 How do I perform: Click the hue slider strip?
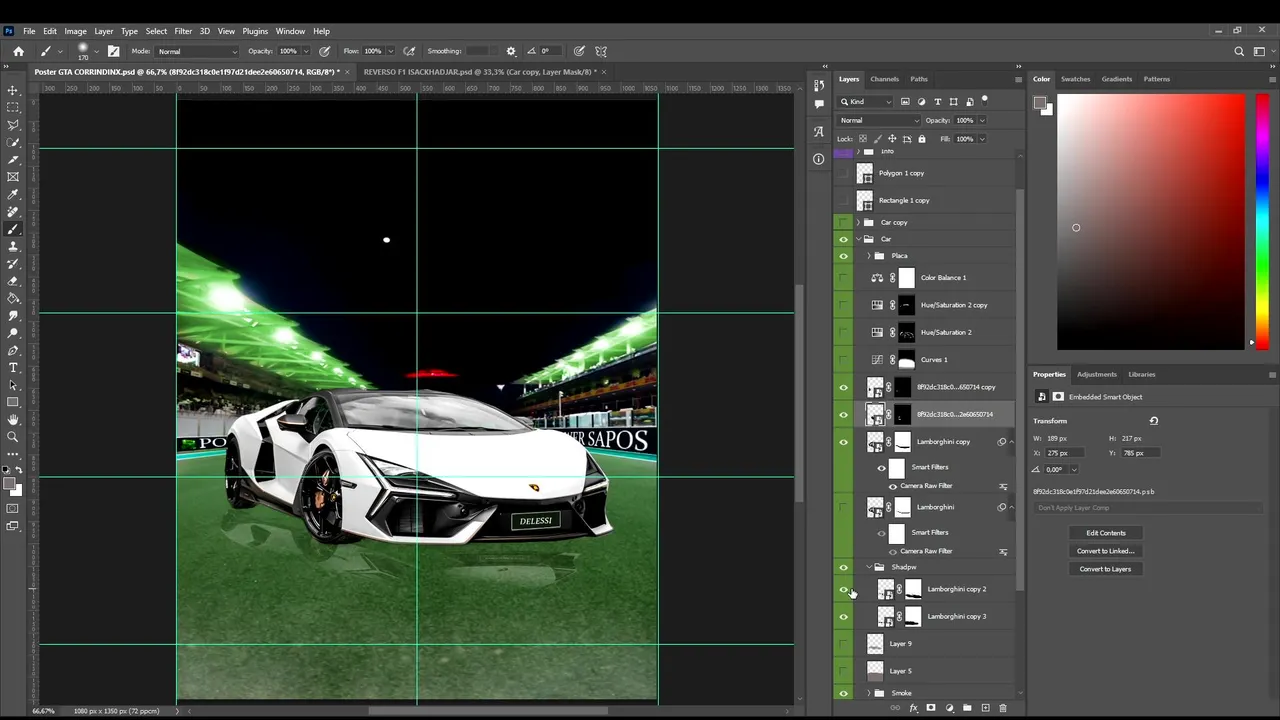pos(1262,222)
